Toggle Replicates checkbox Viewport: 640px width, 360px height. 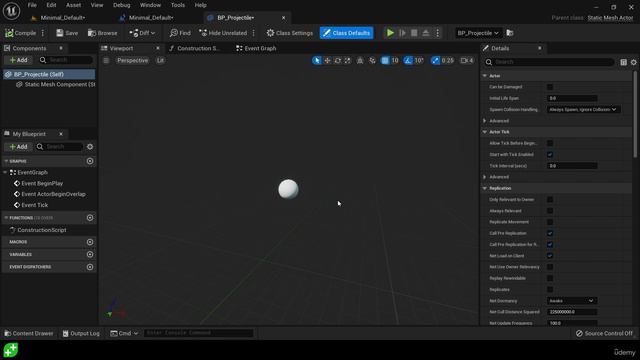click(550, 289)
